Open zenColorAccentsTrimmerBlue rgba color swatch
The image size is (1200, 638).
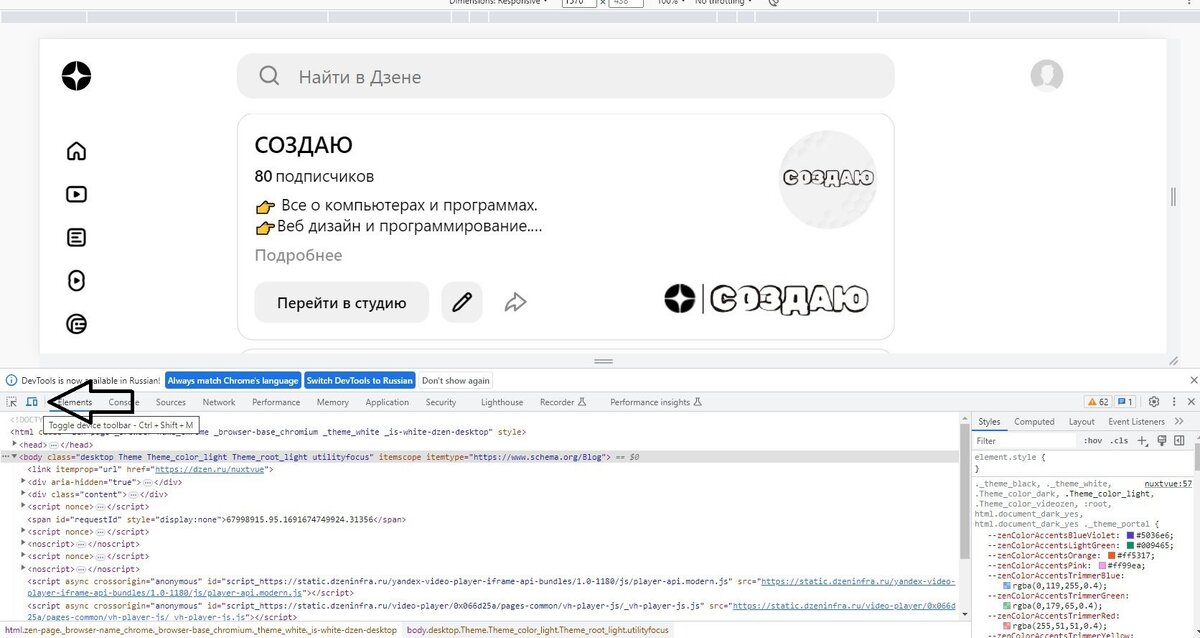[1007, 586]
